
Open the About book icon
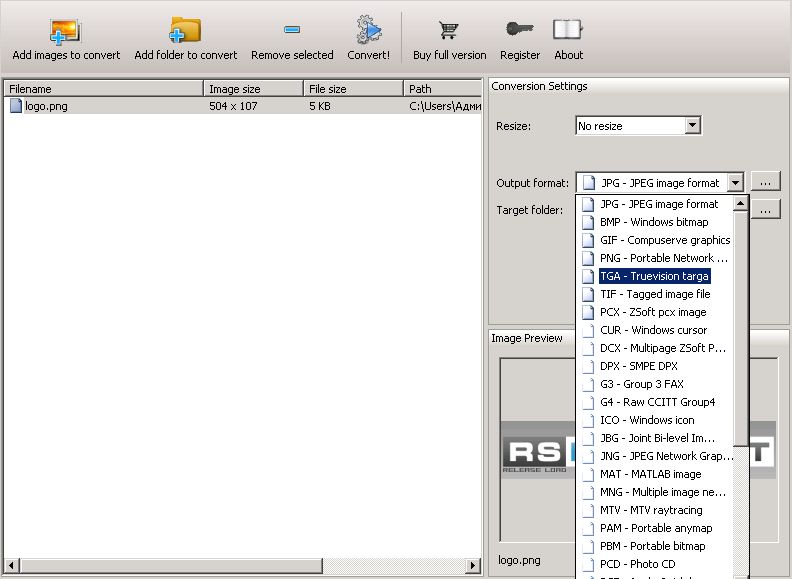568,31
